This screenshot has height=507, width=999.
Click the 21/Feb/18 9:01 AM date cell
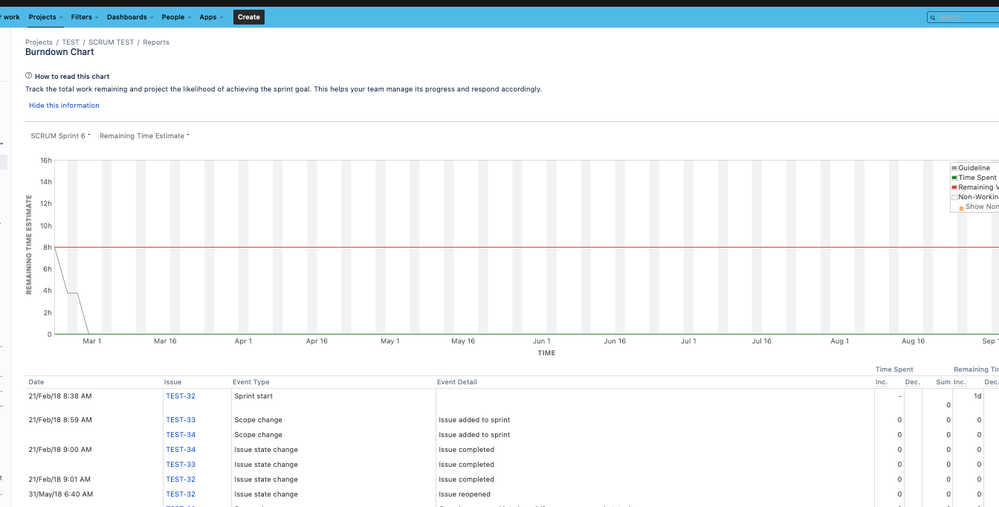(x=59, y=479)
